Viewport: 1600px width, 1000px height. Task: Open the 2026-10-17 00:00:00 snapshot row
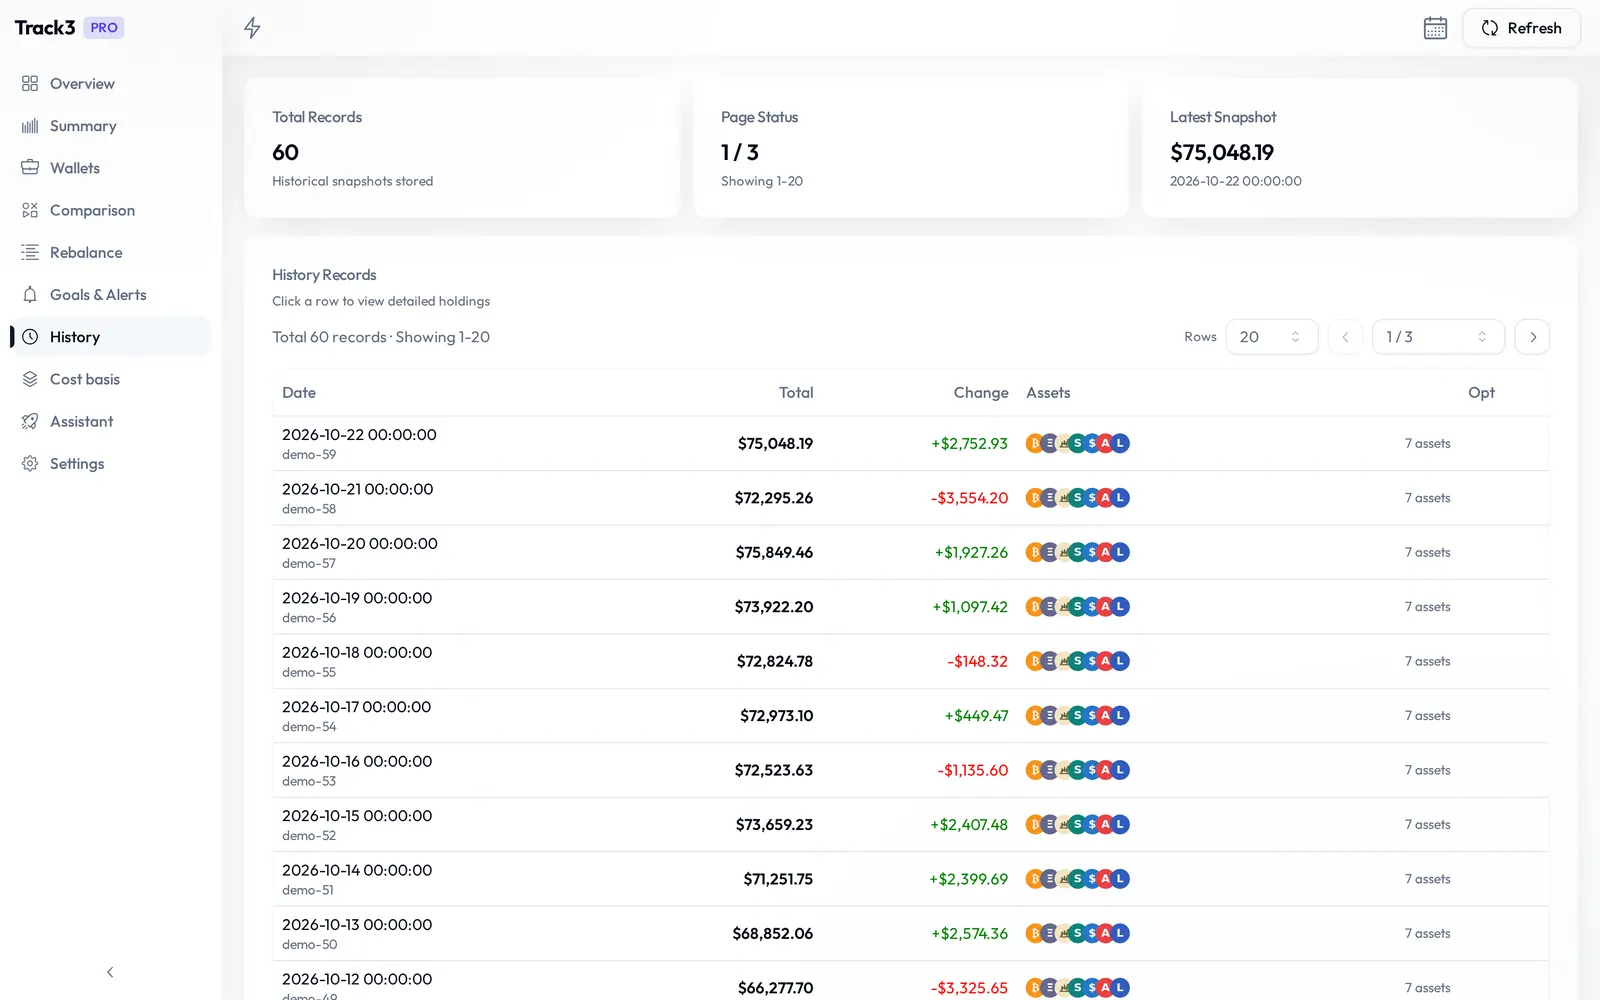[910, 716]
